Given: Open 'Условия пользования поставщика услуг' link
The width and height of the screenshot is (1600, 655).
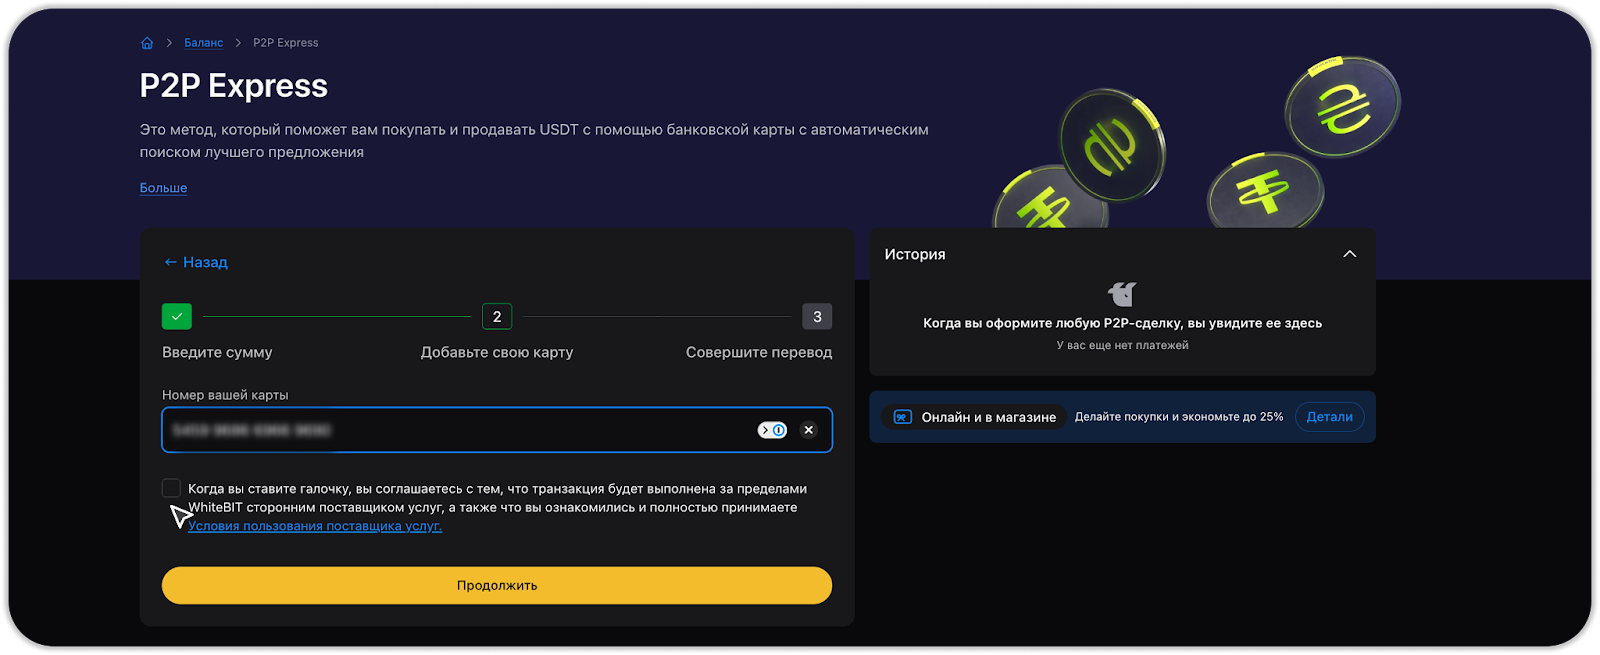Looking at the screenshot, I should (x=315, y=526).
